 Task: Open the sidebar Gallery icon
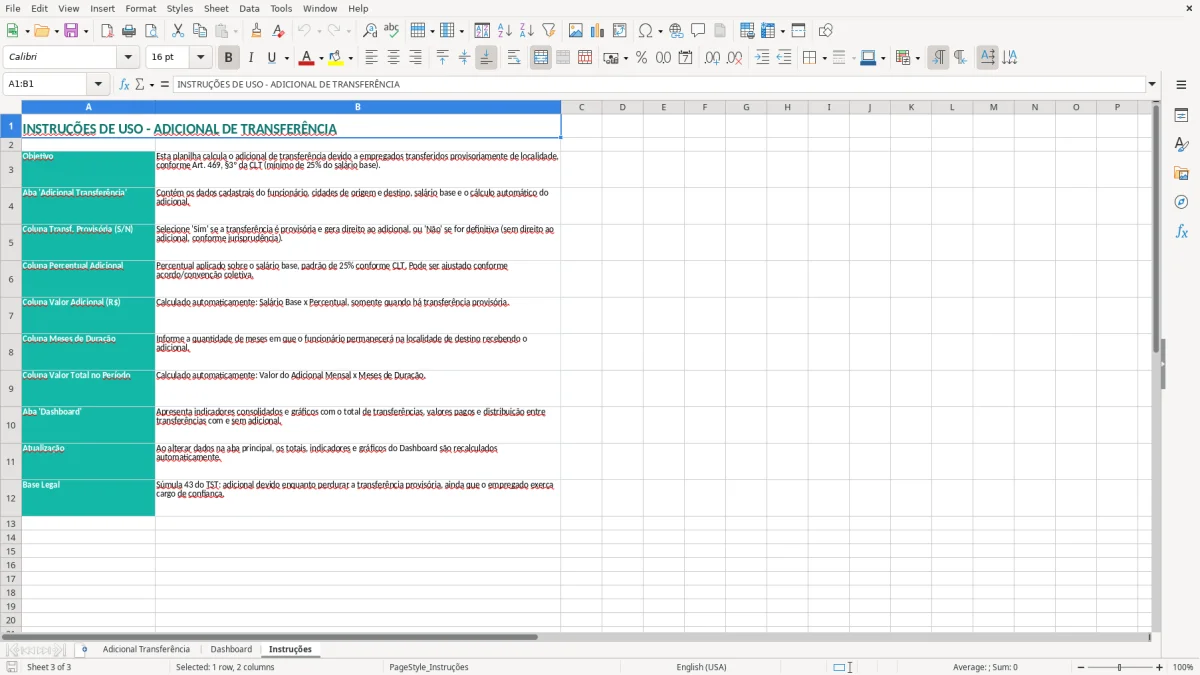[x=1181, y=174]
